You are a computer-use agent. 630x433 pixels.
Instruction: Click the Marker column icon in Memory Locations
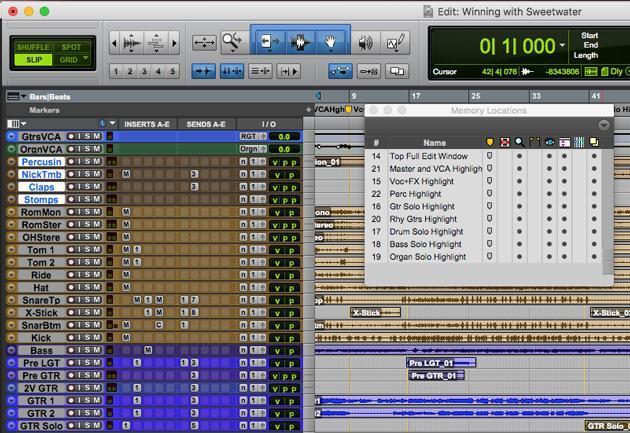489,142
